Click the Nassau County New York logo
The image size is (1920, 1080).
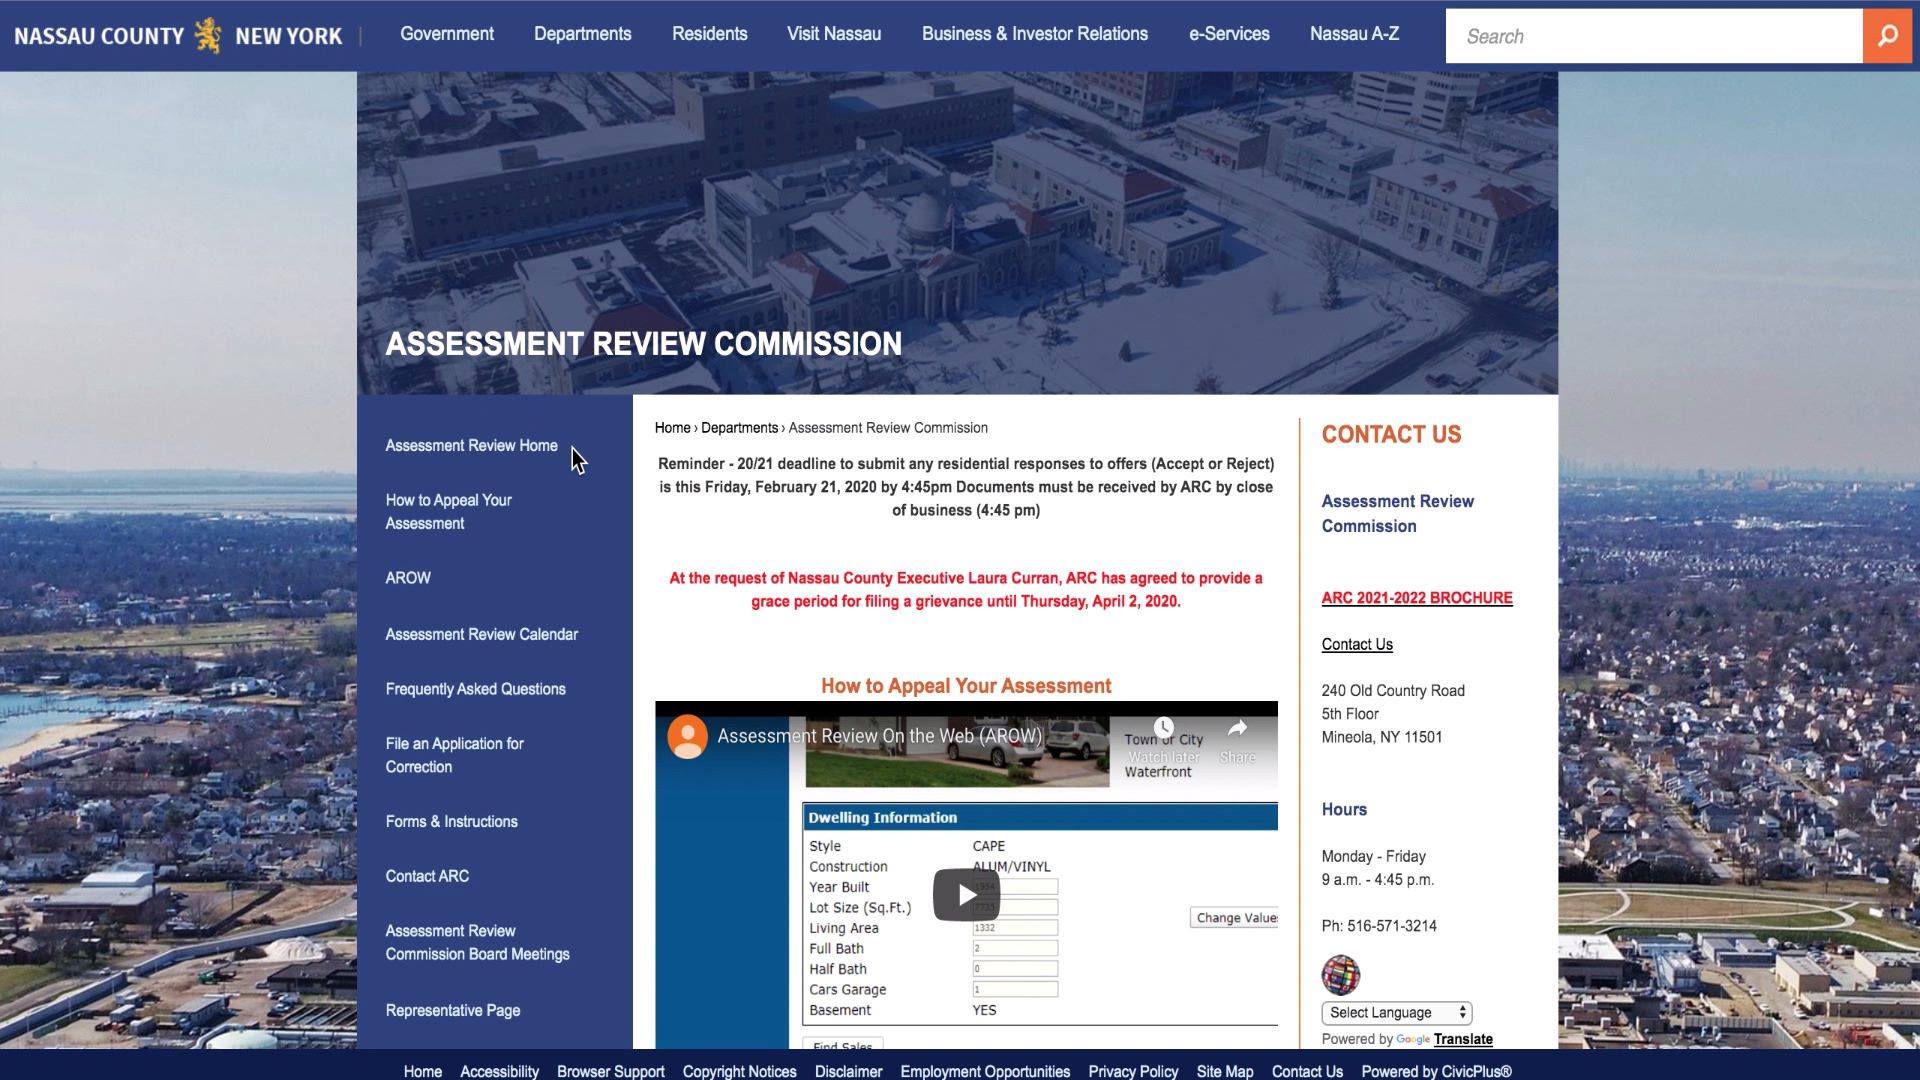click(178, 36)
